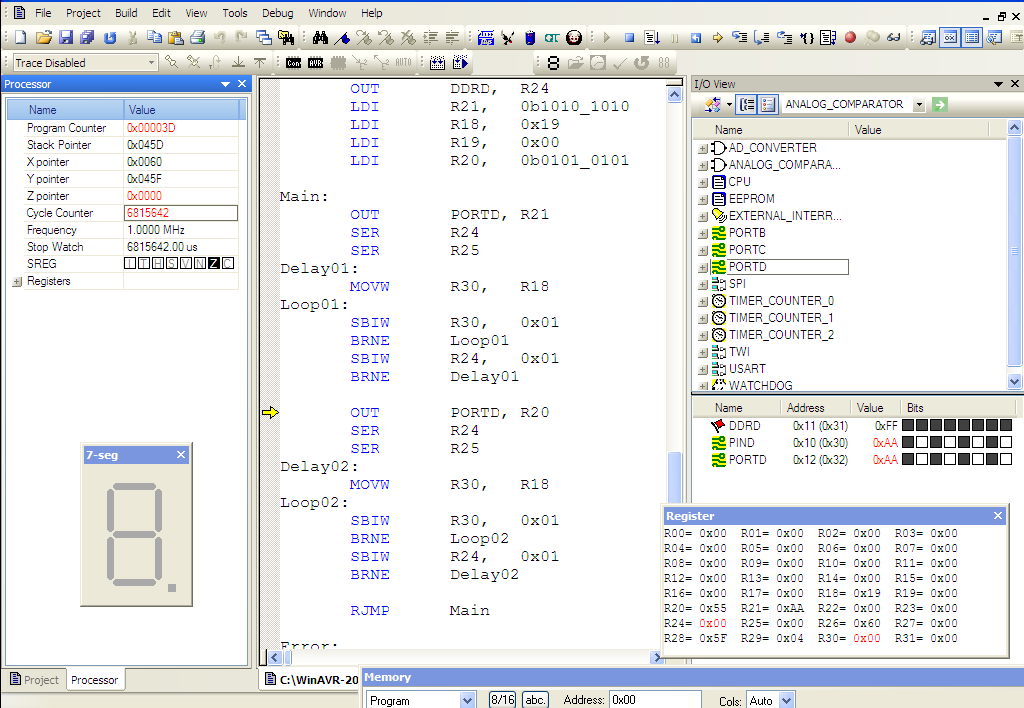The height and width of the screenshot is (708, 1024).
Task: Click the Print icon in toolbar
Action: tap(197, 38)
